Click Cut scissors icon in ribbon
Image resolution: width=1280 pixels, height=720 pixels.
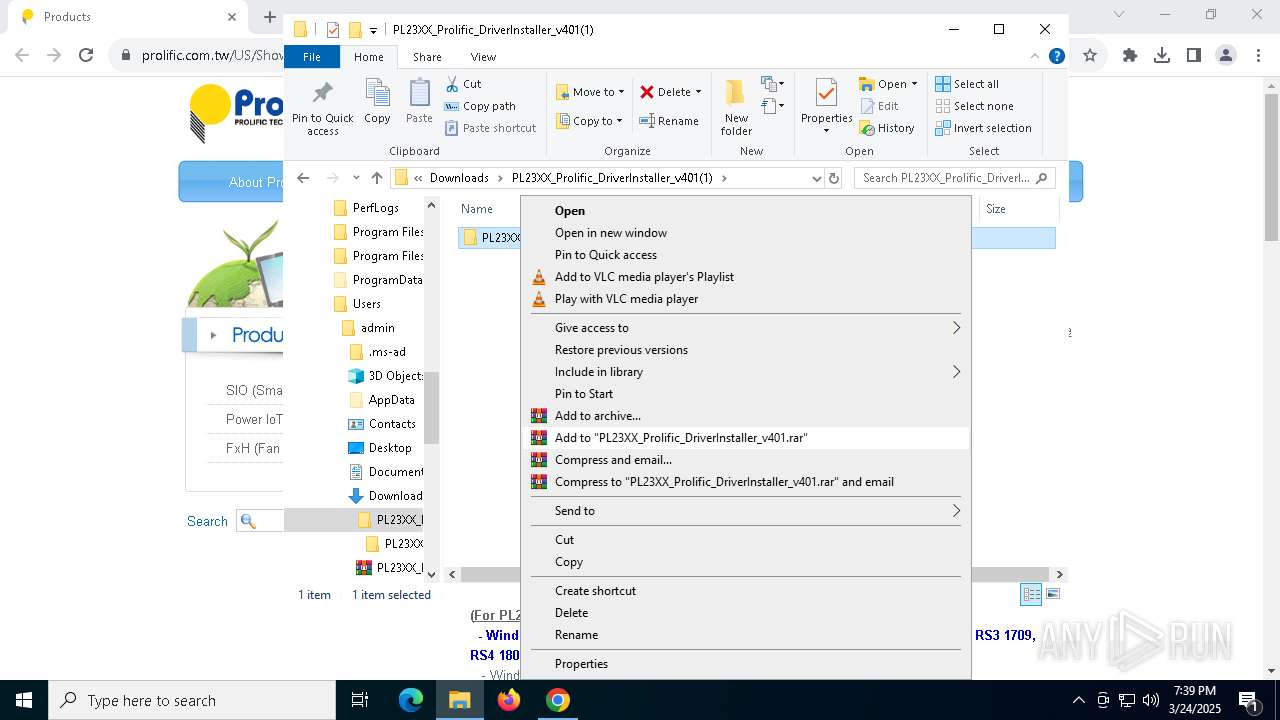click(x=464, y=84)
